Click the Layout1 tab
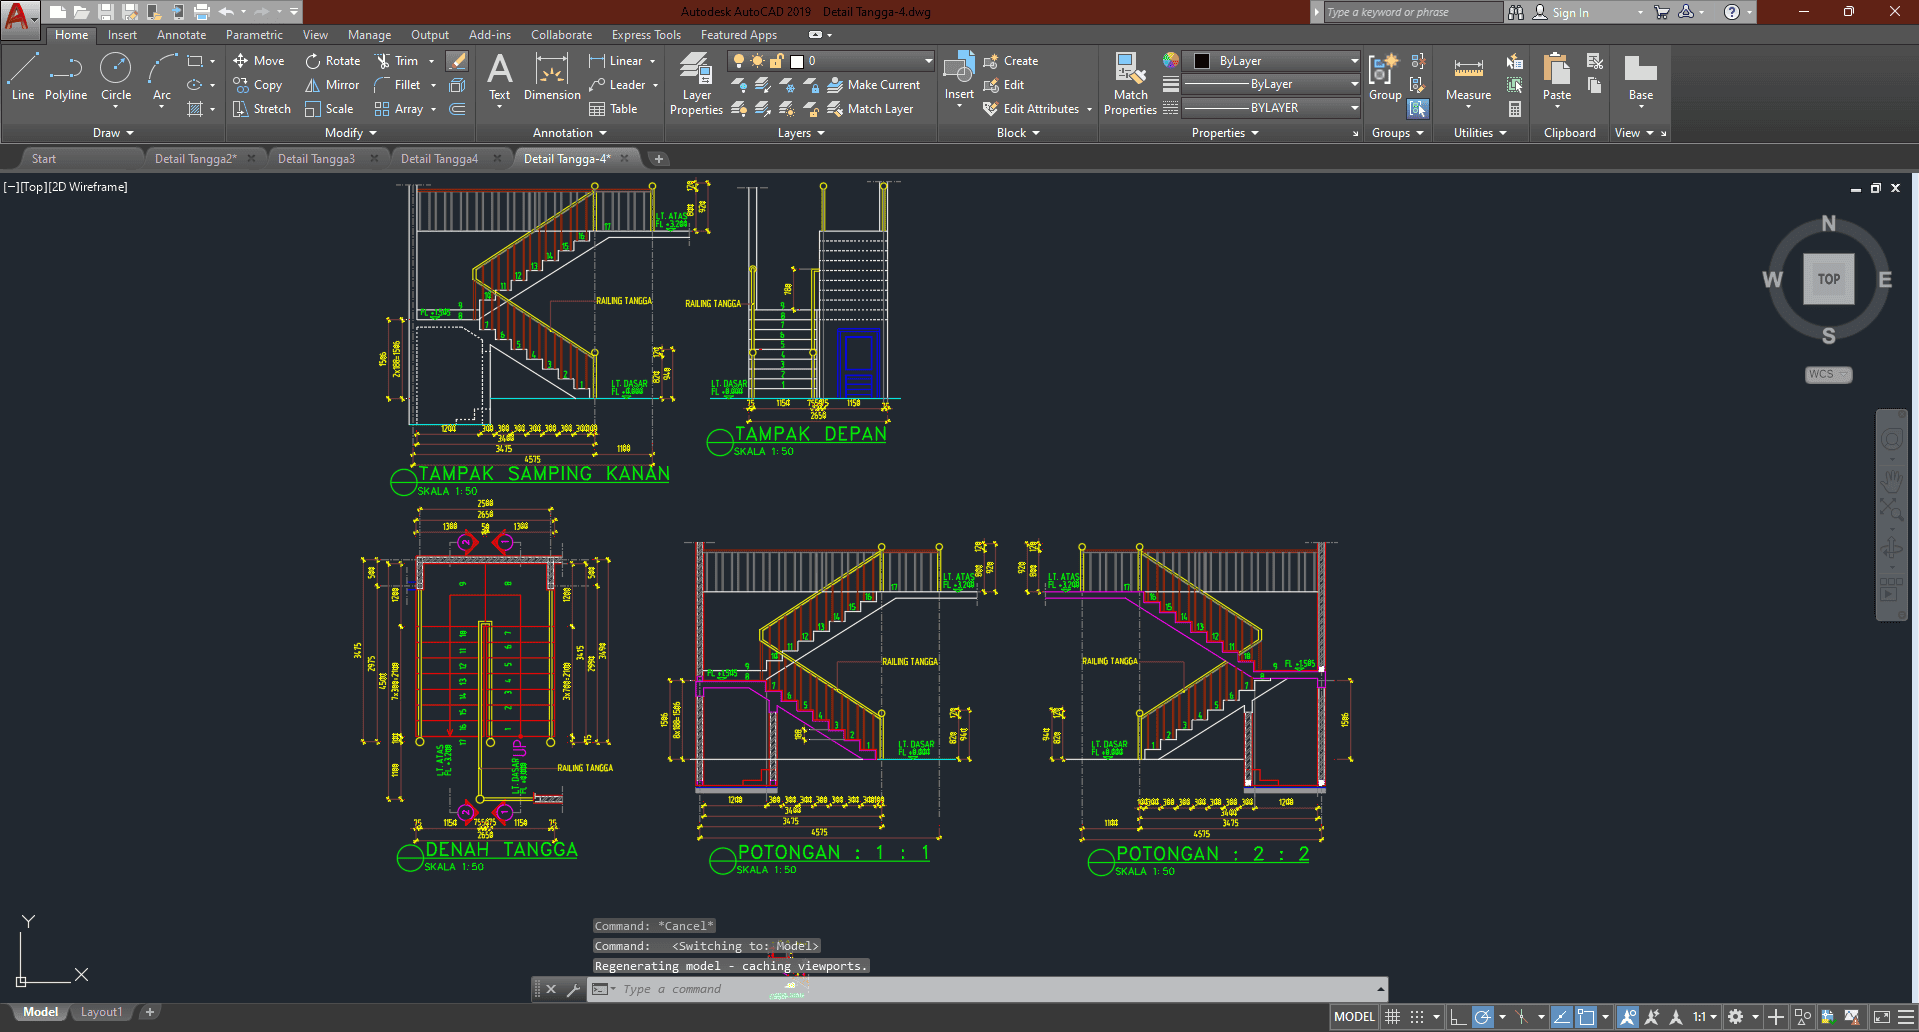The height and width of the screenshot is (1032, 1919). tap(101, 1012)
